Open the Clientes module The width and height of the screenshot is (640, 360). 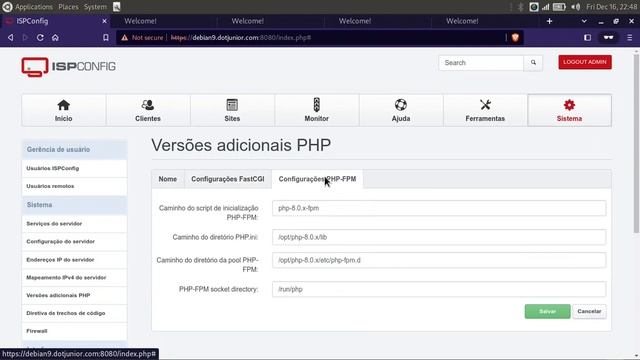[x=148, y=110]
